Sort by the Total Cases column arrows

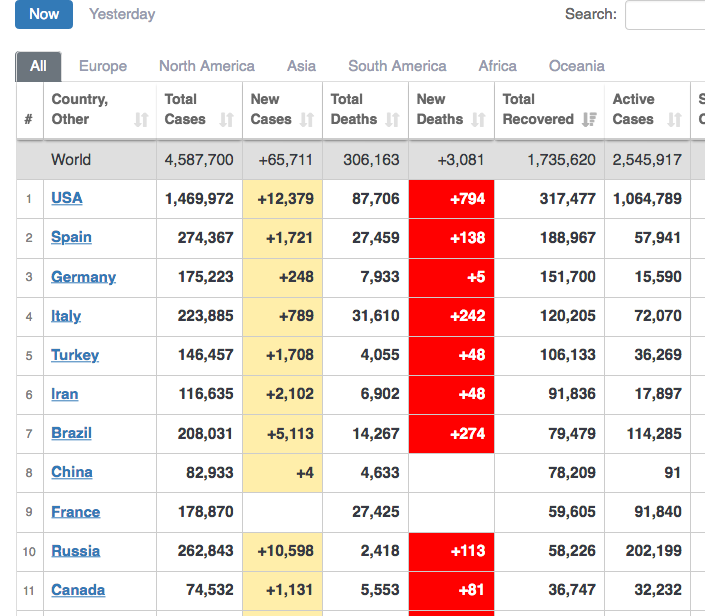tap(227, 120)
